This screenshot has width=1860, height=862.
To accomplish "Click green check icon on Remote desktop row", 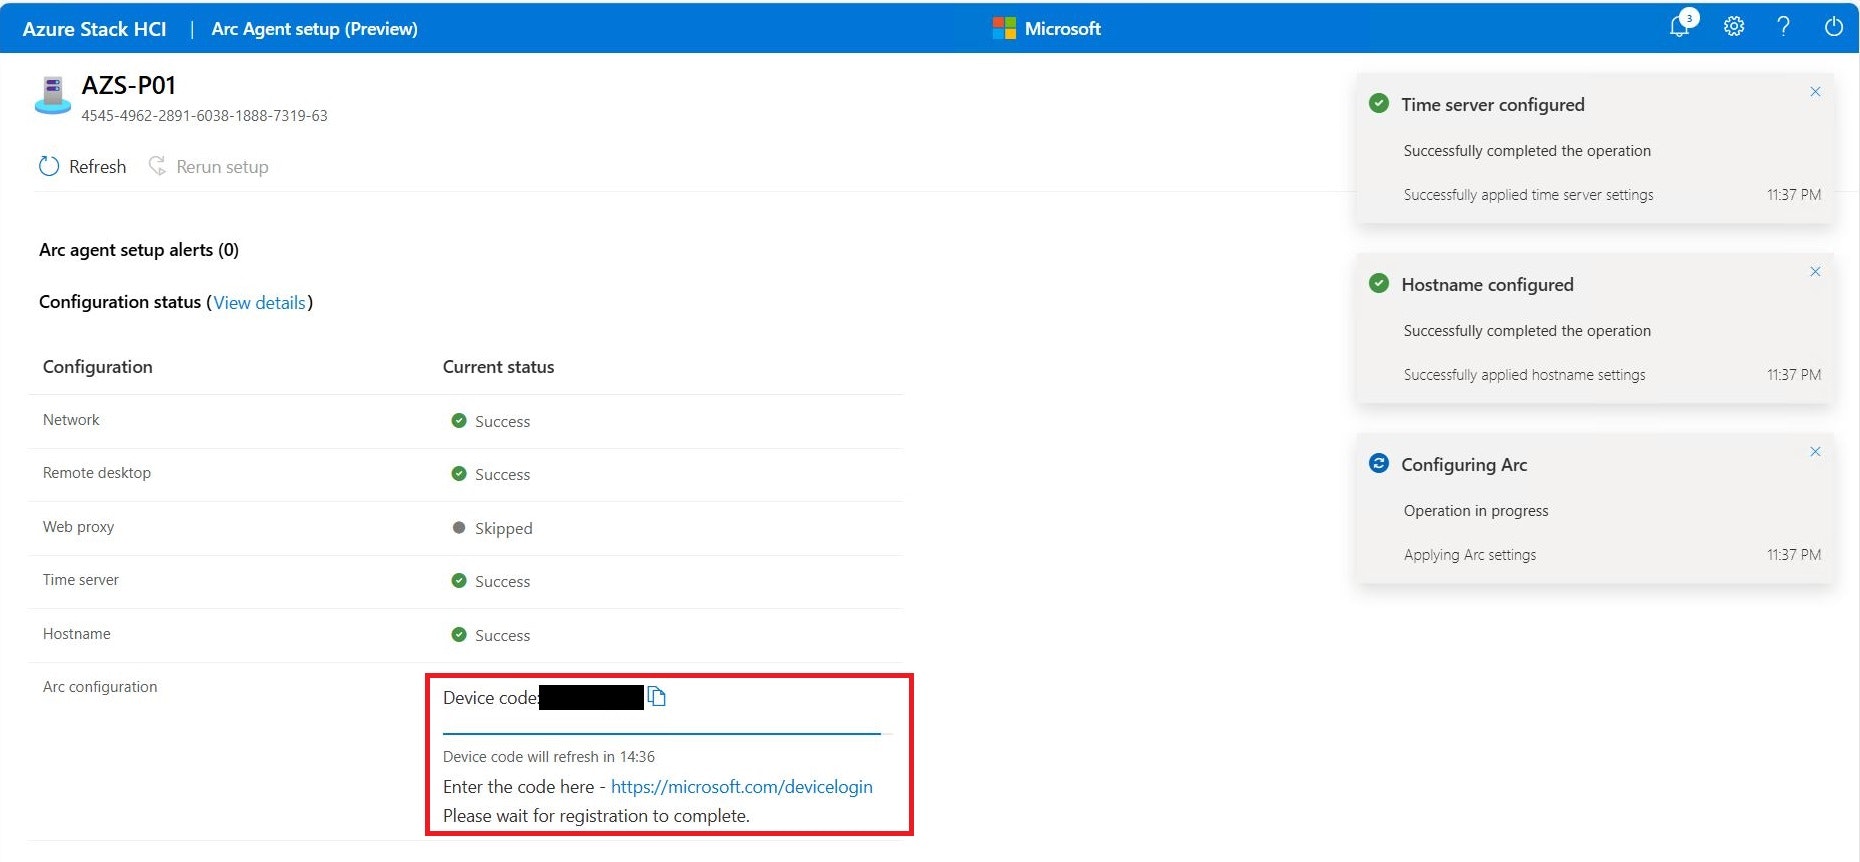I will 459,474.
